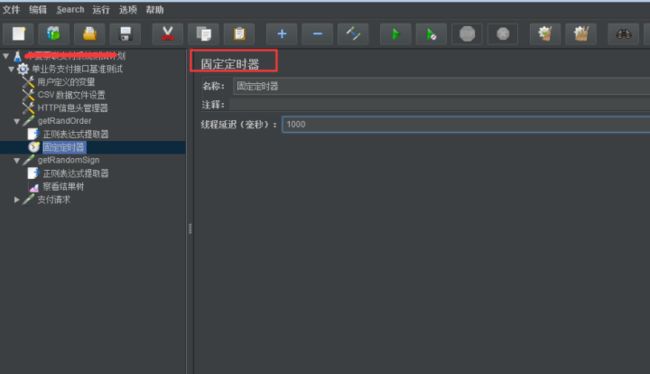The width and height of the screenshot is (650, 374).
Task: Click the 察看结果树 listener icon
Action: click(34, 187)
